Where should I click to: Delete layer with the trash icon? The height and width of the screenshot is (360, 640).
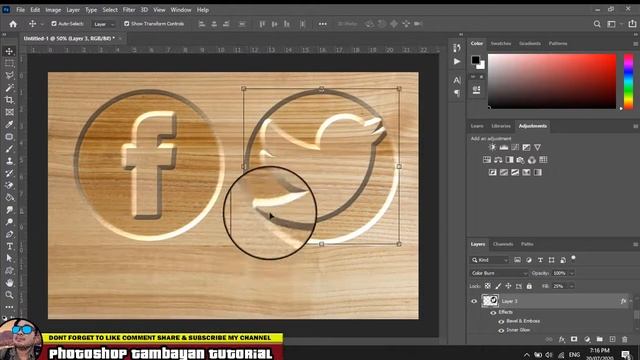tap(624, 339)
